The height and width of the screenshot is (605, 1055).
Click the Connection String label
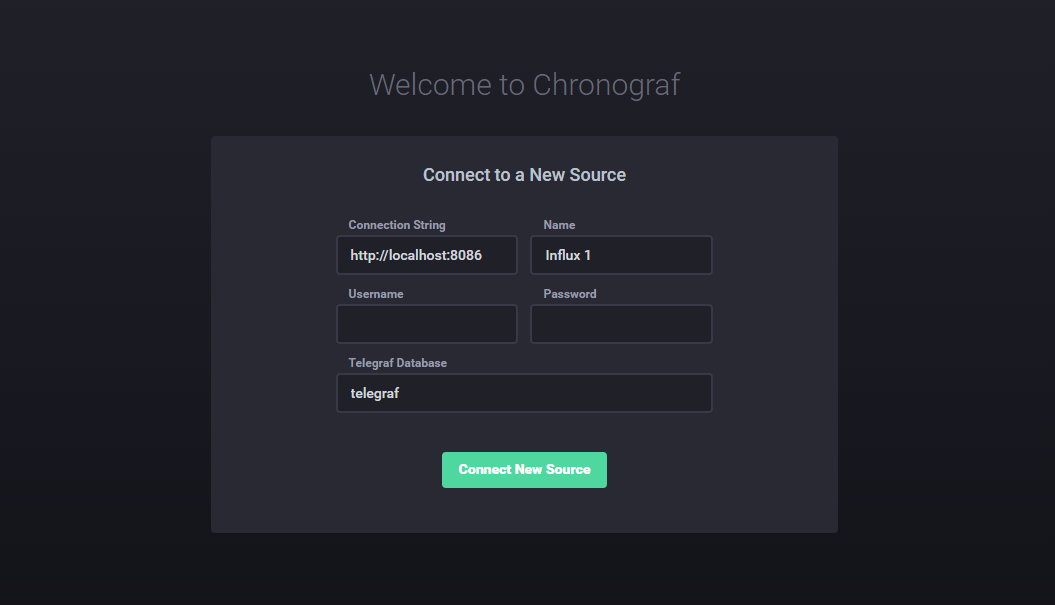397,225
